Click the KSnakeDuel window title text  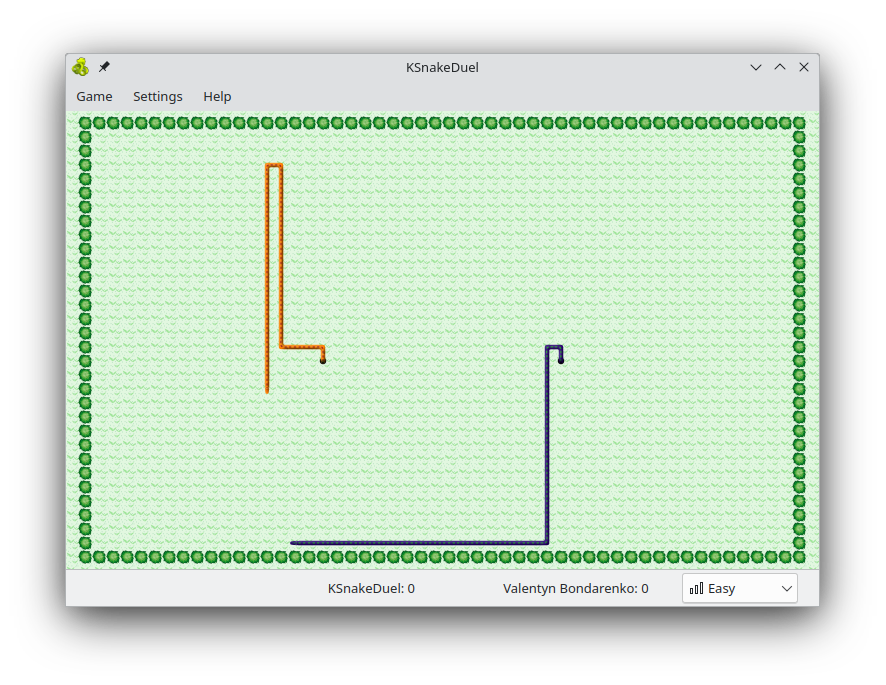click(442, 67)
